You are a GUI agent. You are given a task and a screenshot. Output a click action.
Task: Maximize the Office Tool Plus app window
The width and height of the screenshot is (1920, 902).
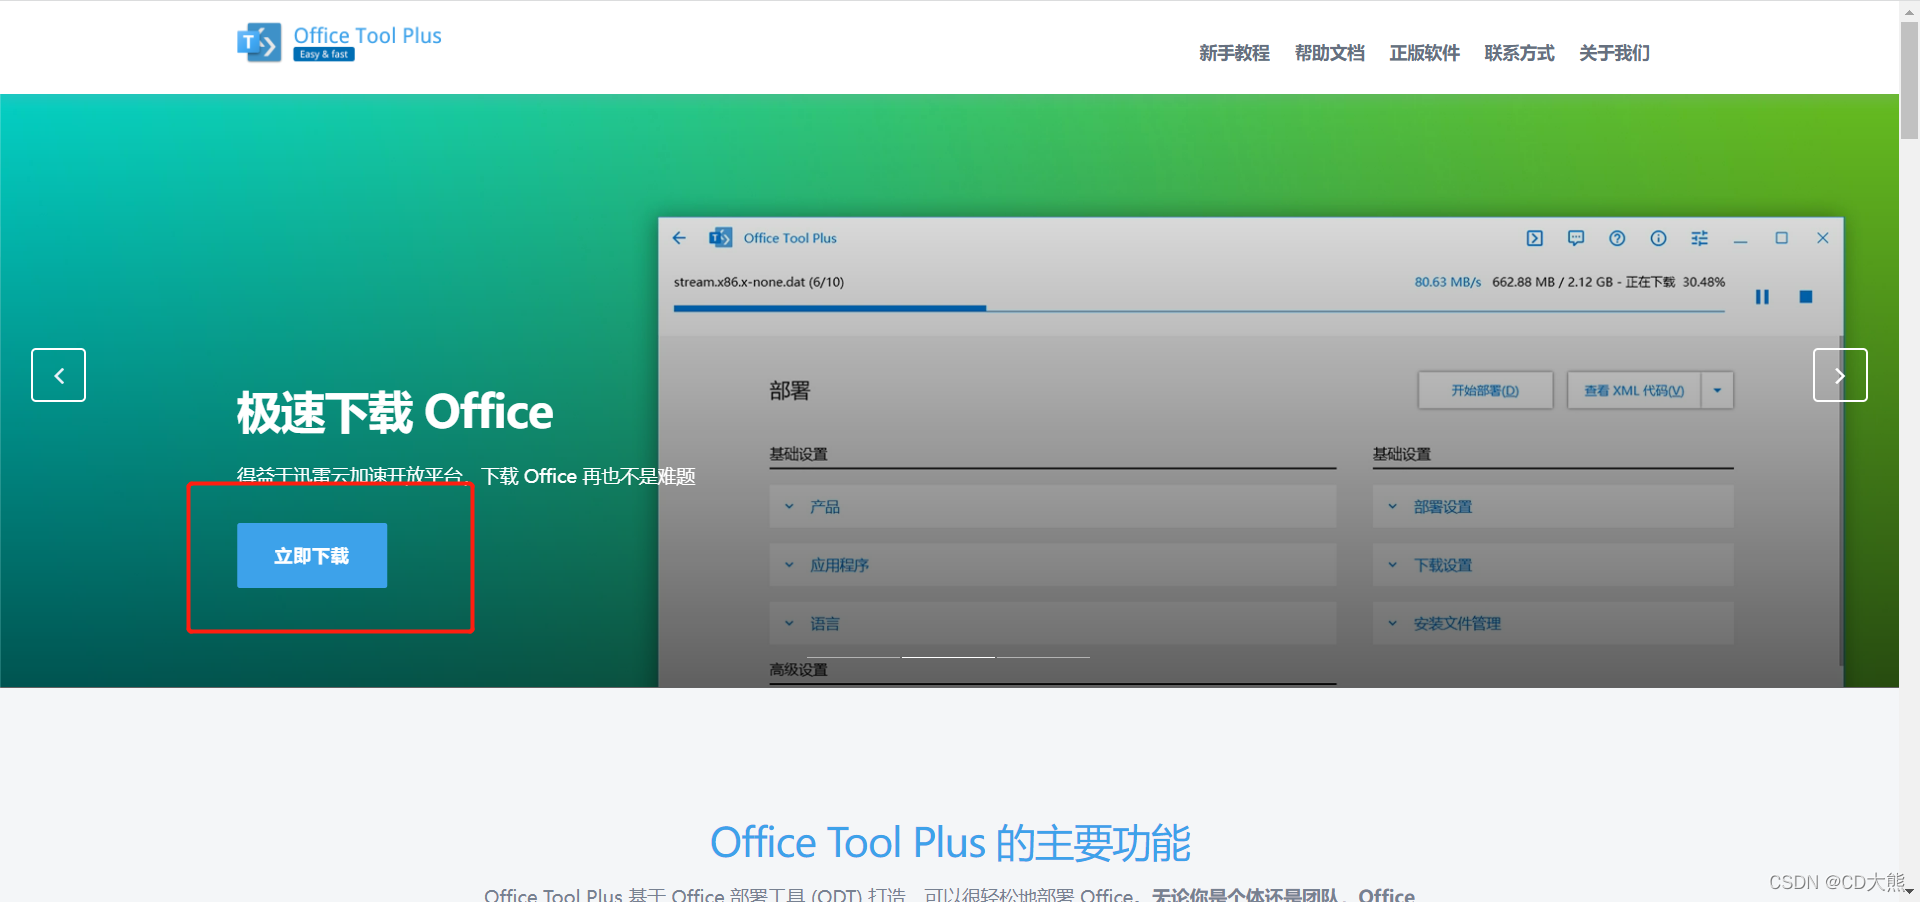click(x=1781, y=238)
